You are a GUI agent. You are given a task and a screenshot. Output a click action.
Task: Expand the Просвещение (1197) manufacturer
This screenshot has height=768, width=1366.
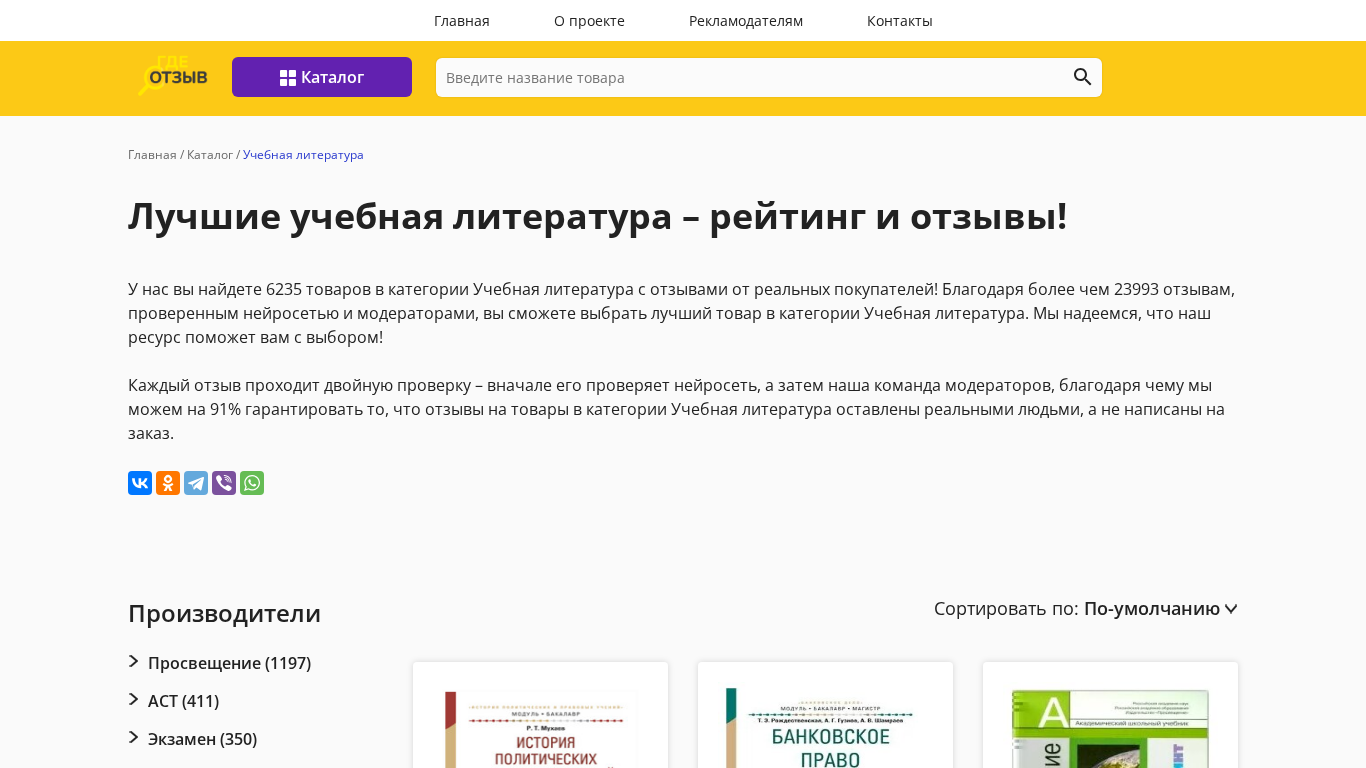(x=220, y=663)
